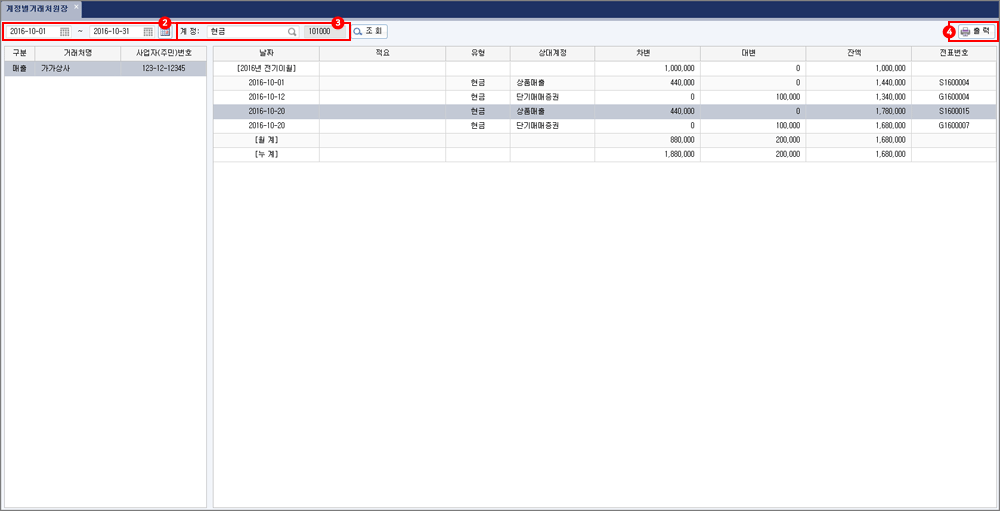The height and width of the screenshot is (511, 1000).
Task: Click the 차변 cumulative total 1,880,000
Action: [x=647, y=154]
